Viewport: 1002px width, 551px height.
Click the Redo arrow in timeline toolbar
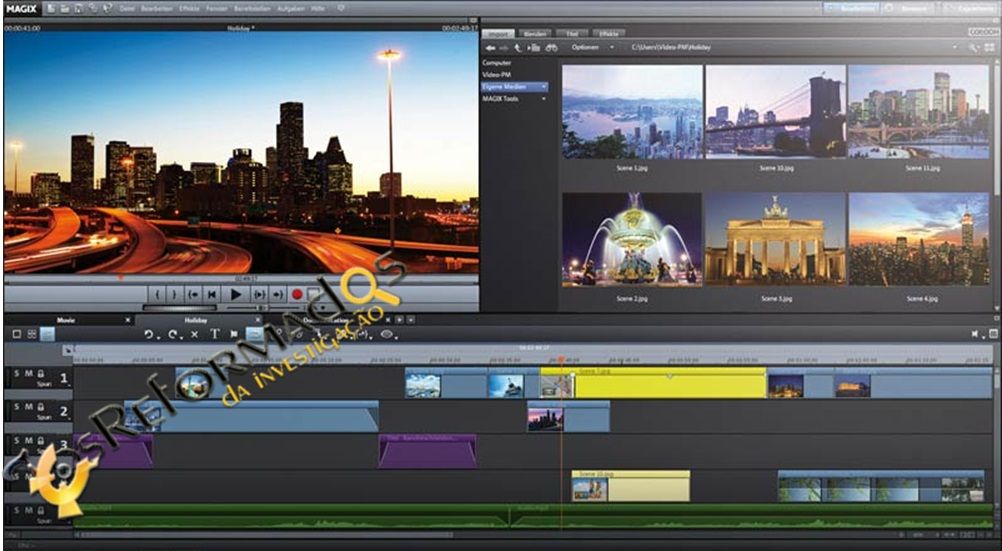(x=172, y=334)
